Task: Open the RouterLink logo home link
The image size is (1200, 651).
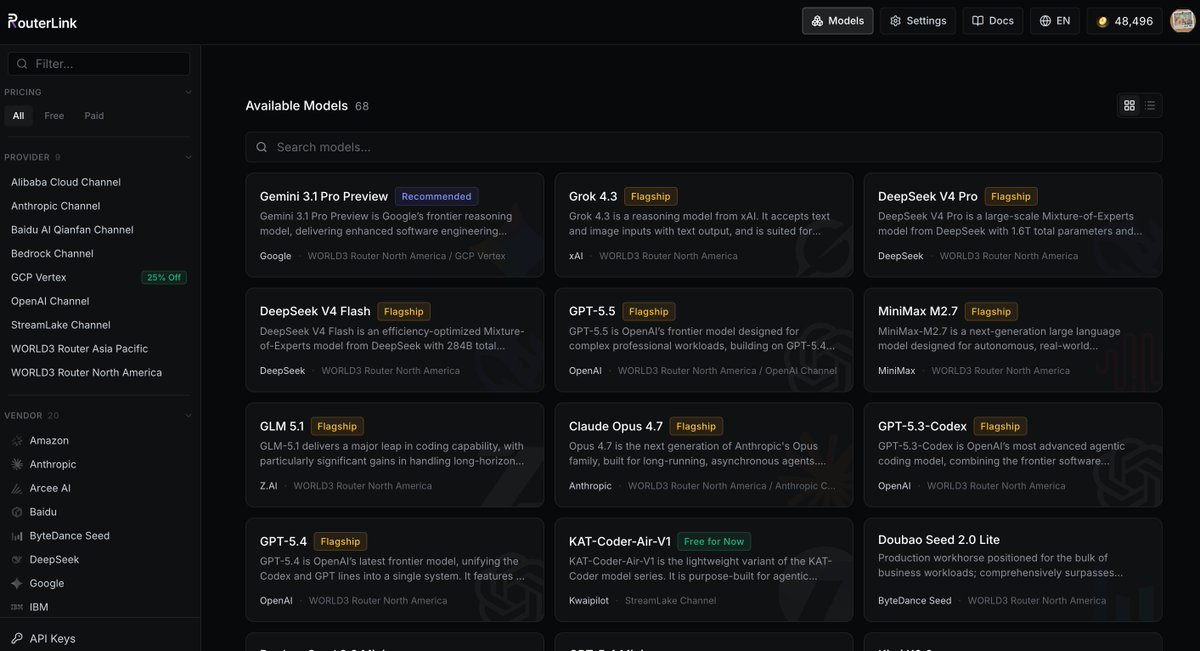Action: [x=42, y=21]
